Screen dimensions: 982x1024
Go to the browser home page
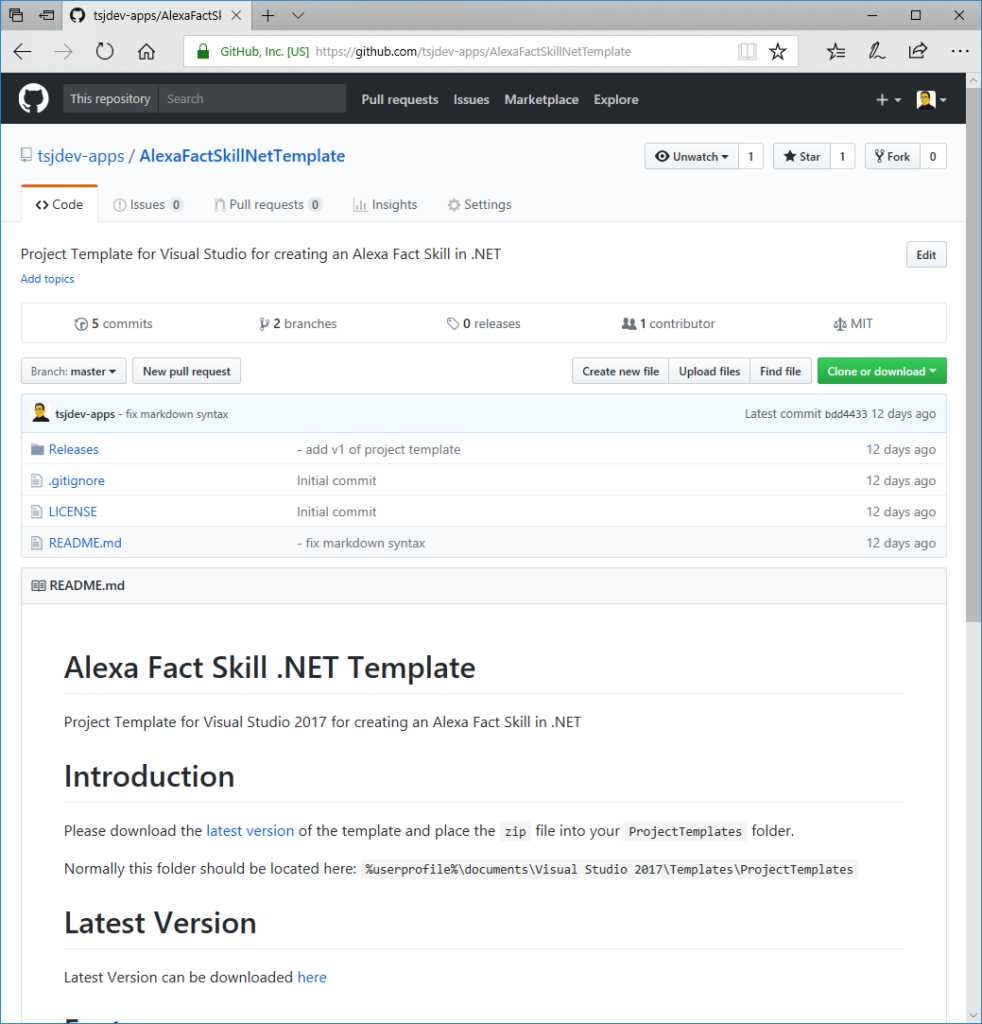pyautogui.click(x=146, y=52)
